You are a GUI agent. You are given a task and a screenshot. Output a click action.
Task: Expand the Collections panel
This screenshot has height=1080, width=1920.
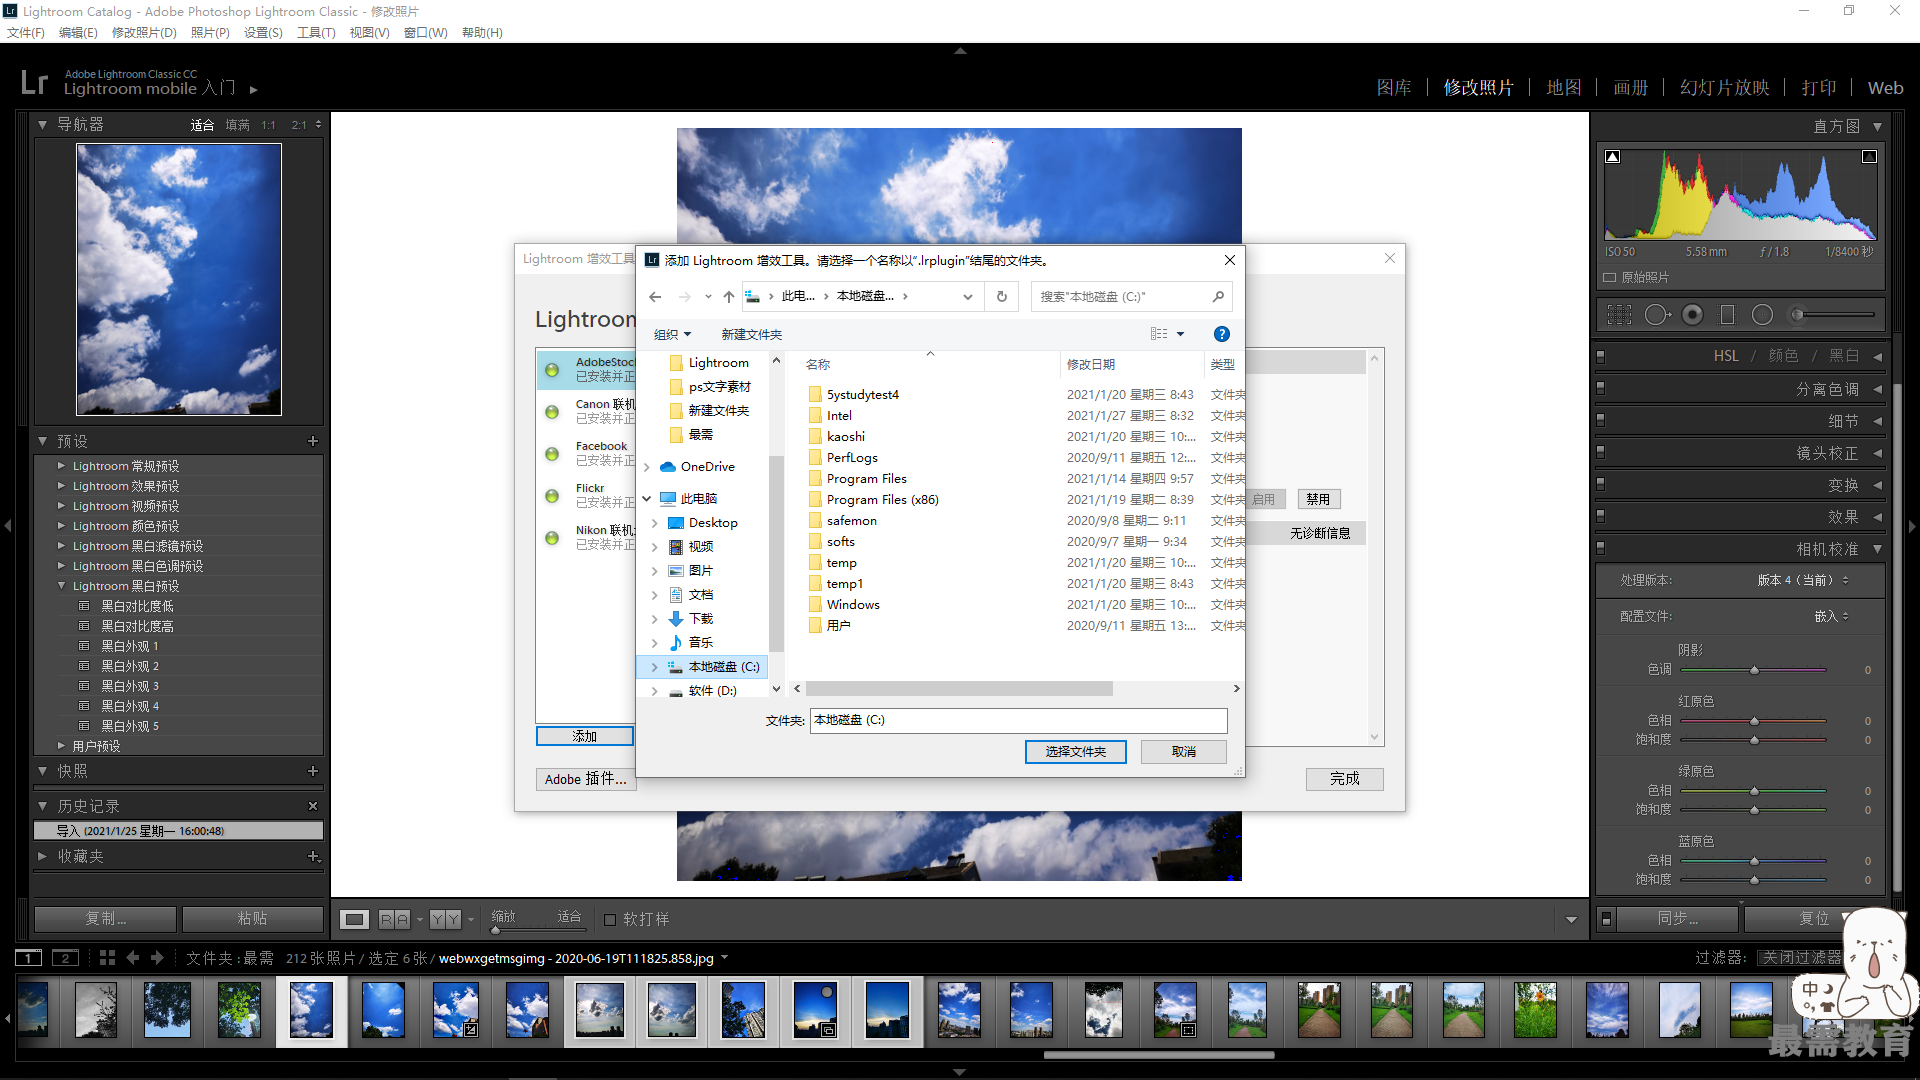tap(43, 856)
